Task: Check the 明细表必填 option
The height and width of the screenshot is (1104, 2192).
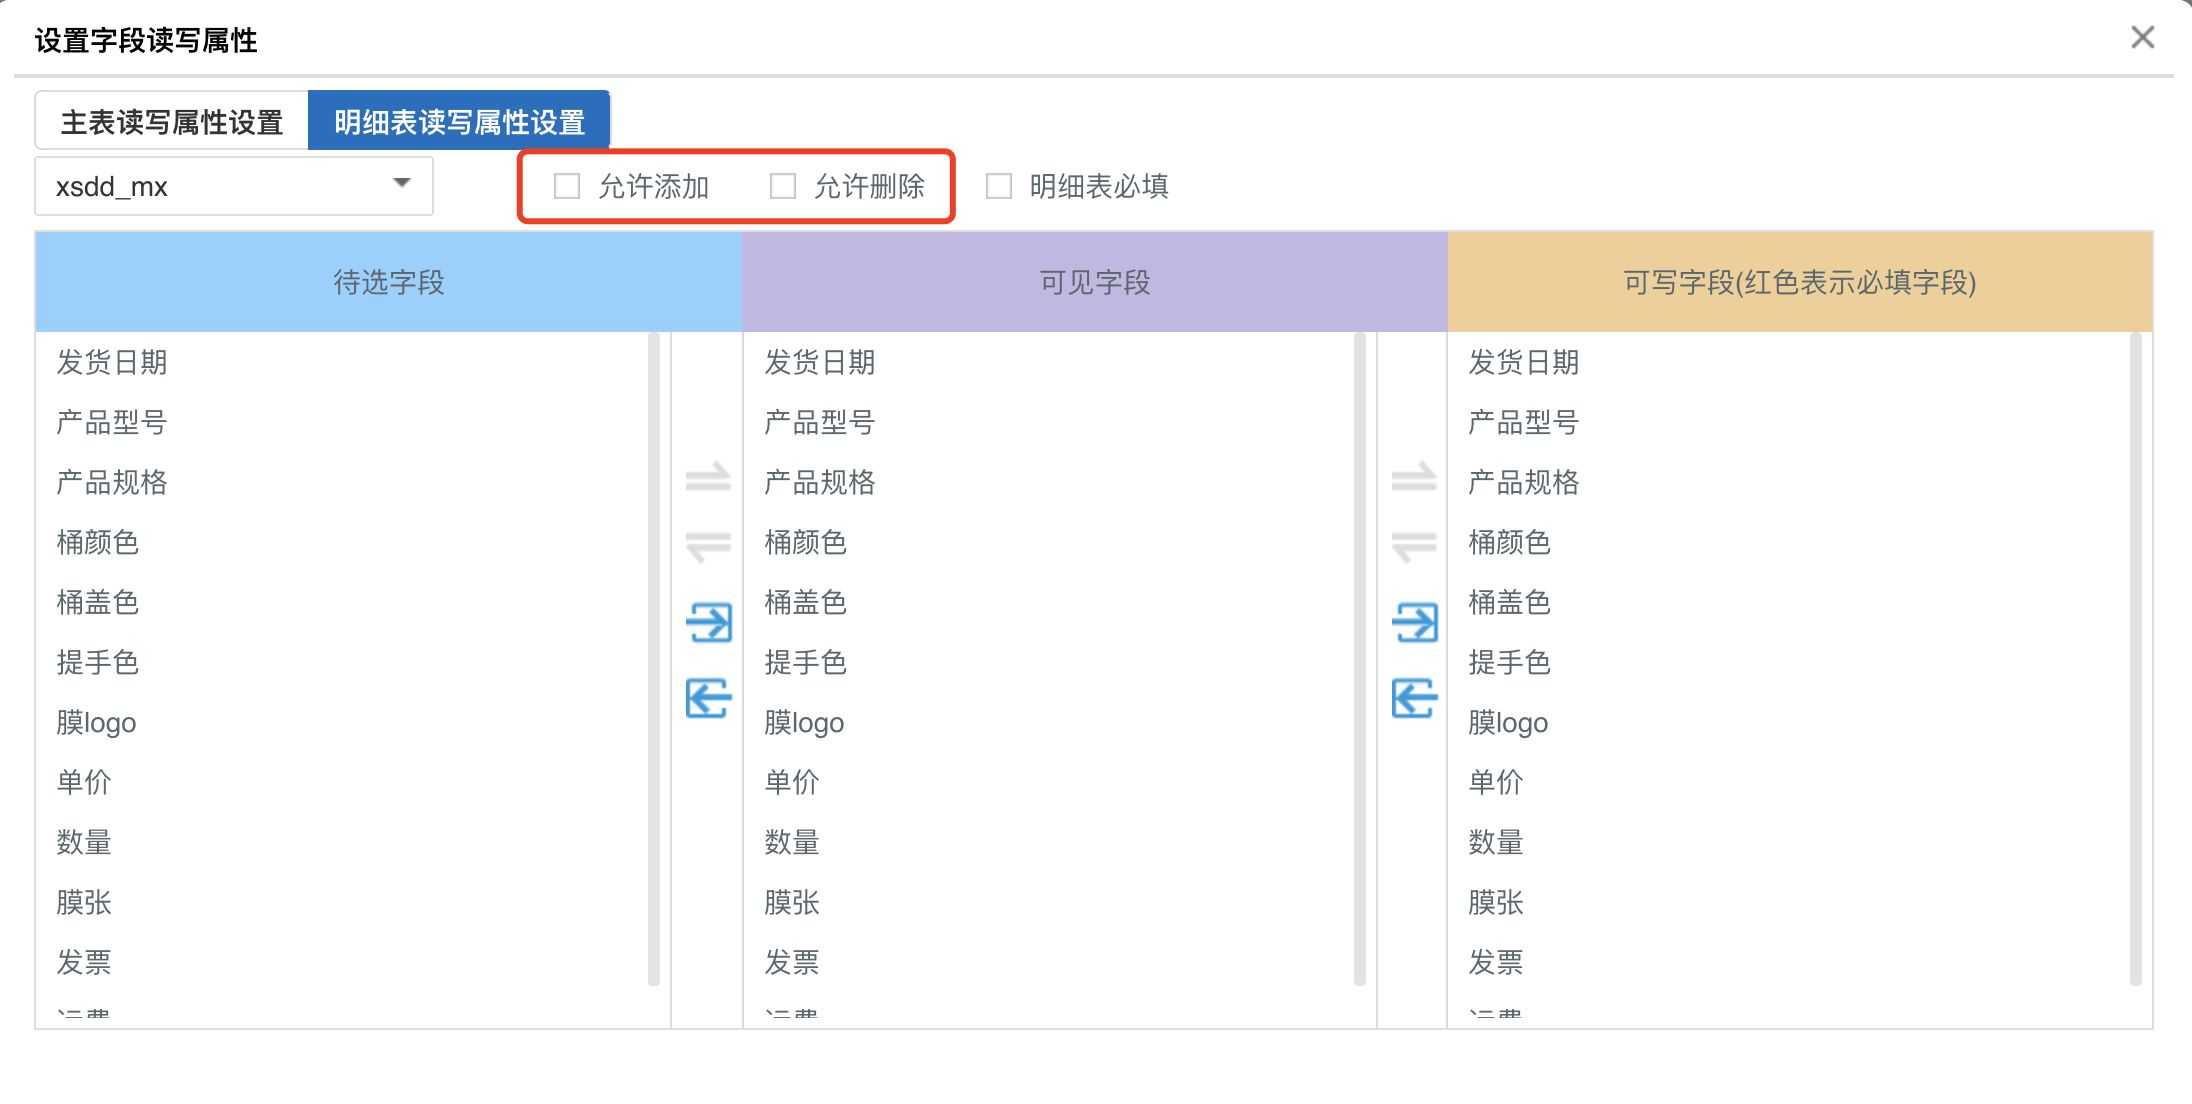Action: 999,186
